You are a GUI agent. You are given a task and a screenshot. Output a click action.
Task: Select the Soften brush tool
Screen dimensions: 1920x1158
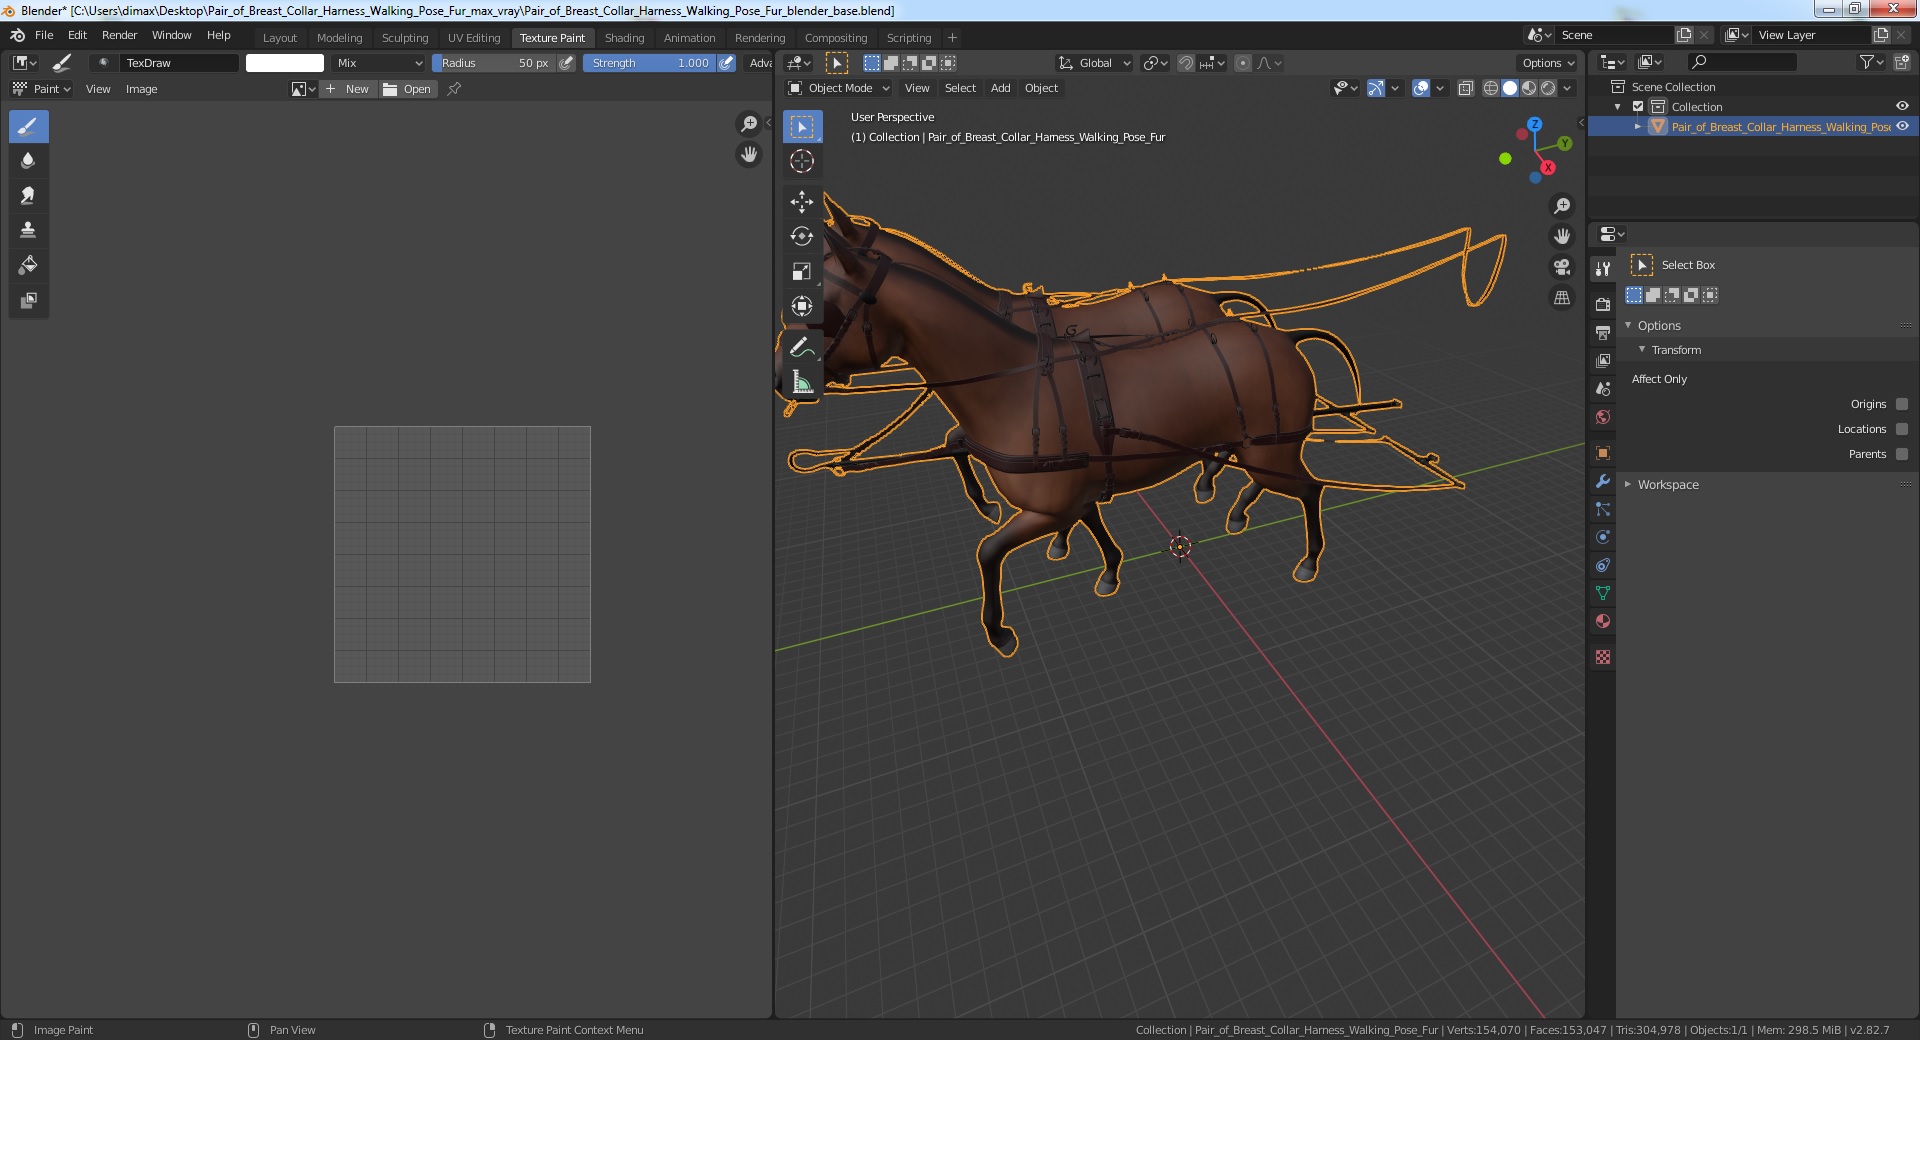click(x=28, y=161)
